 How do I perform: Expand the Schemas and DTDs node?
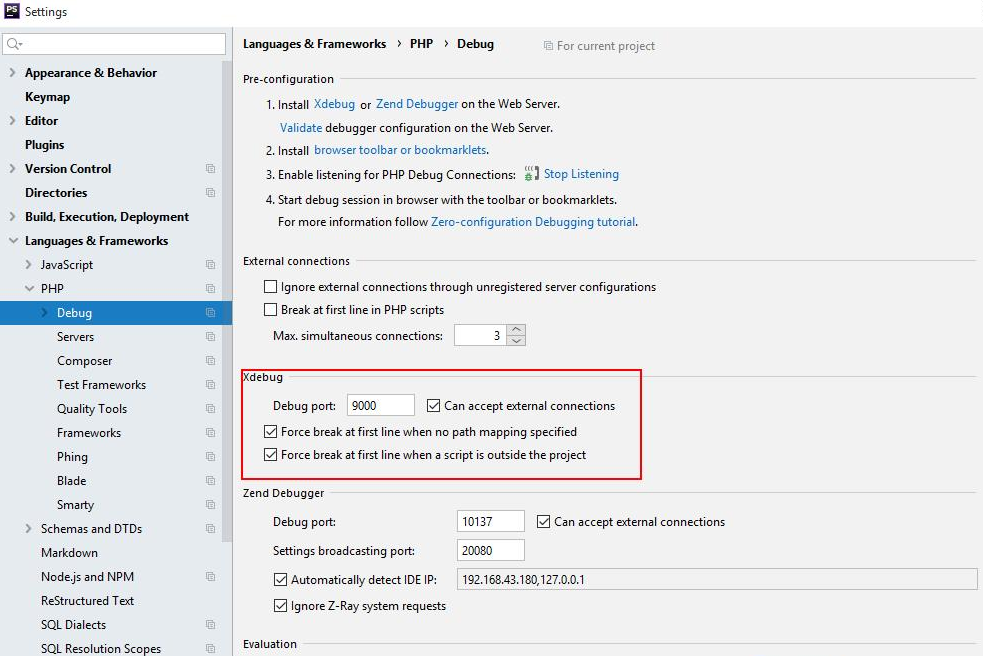click(x=28, y=529)
